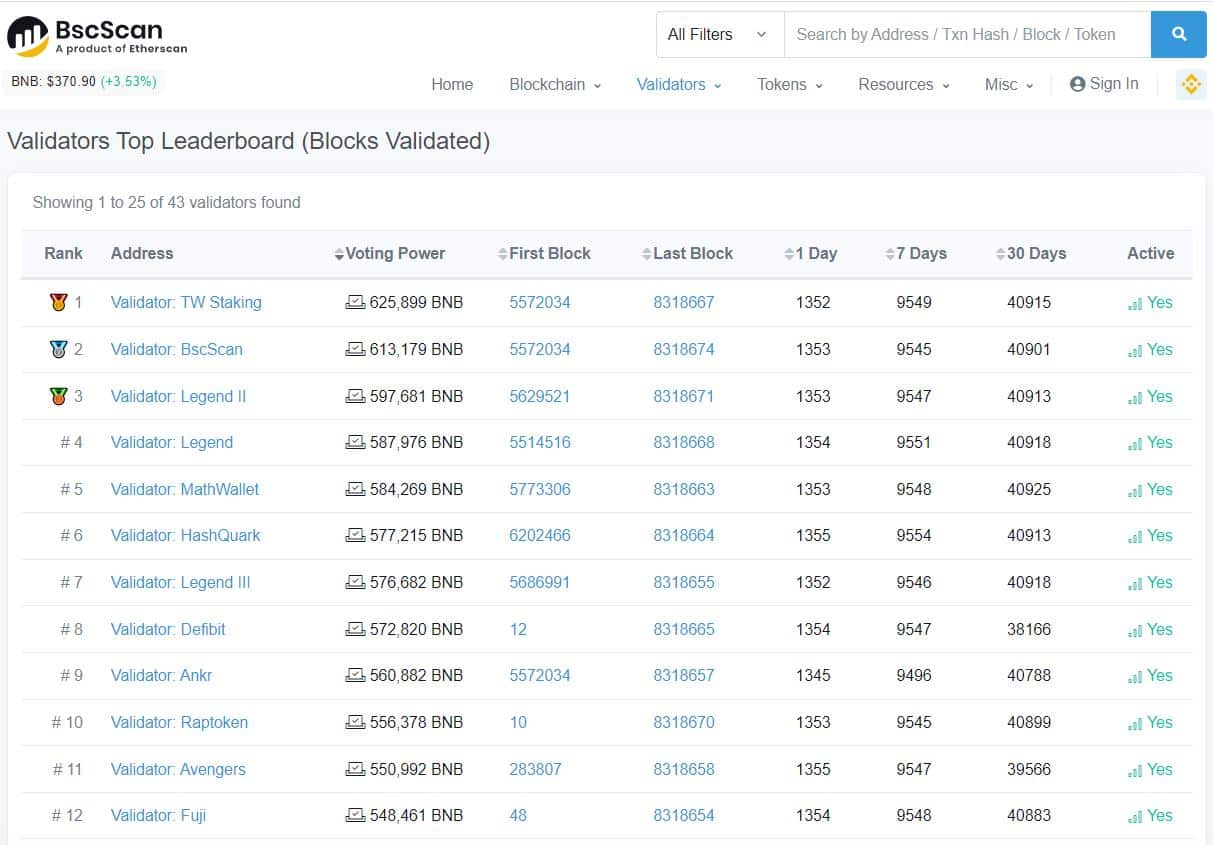Click the active signal icon in Avengers row
Image resolution: width=1213 pixels, height=845 pixels.
[x=1135, y=770]
